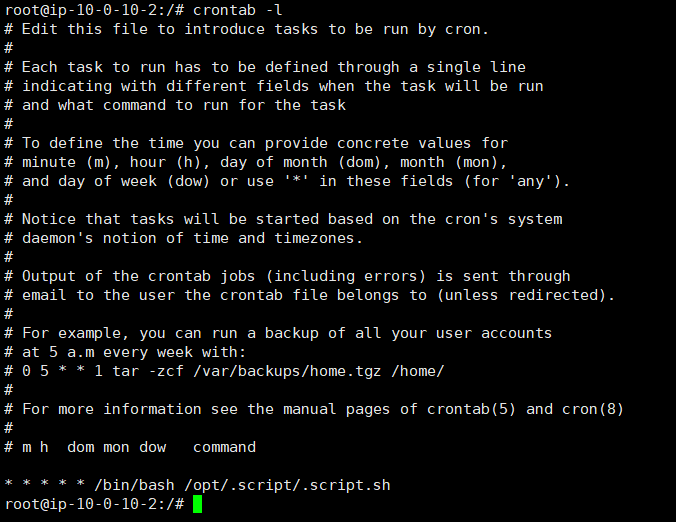
Task: Click the word 'redirected' in the comments
Action: pyautogui.click(x=554, y=295)
